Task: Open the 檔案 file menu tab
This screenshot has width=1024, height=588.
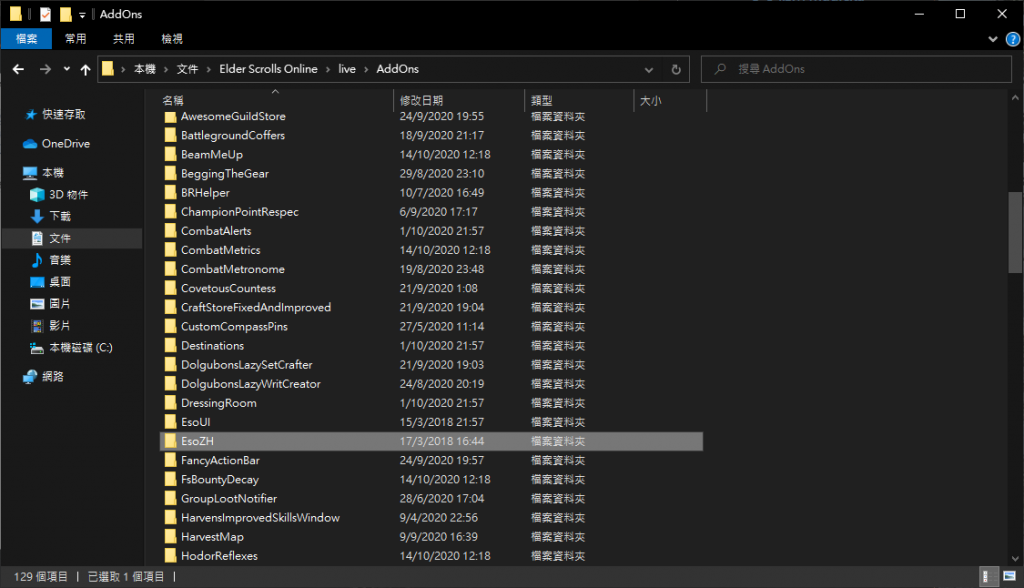Action: 26,39
